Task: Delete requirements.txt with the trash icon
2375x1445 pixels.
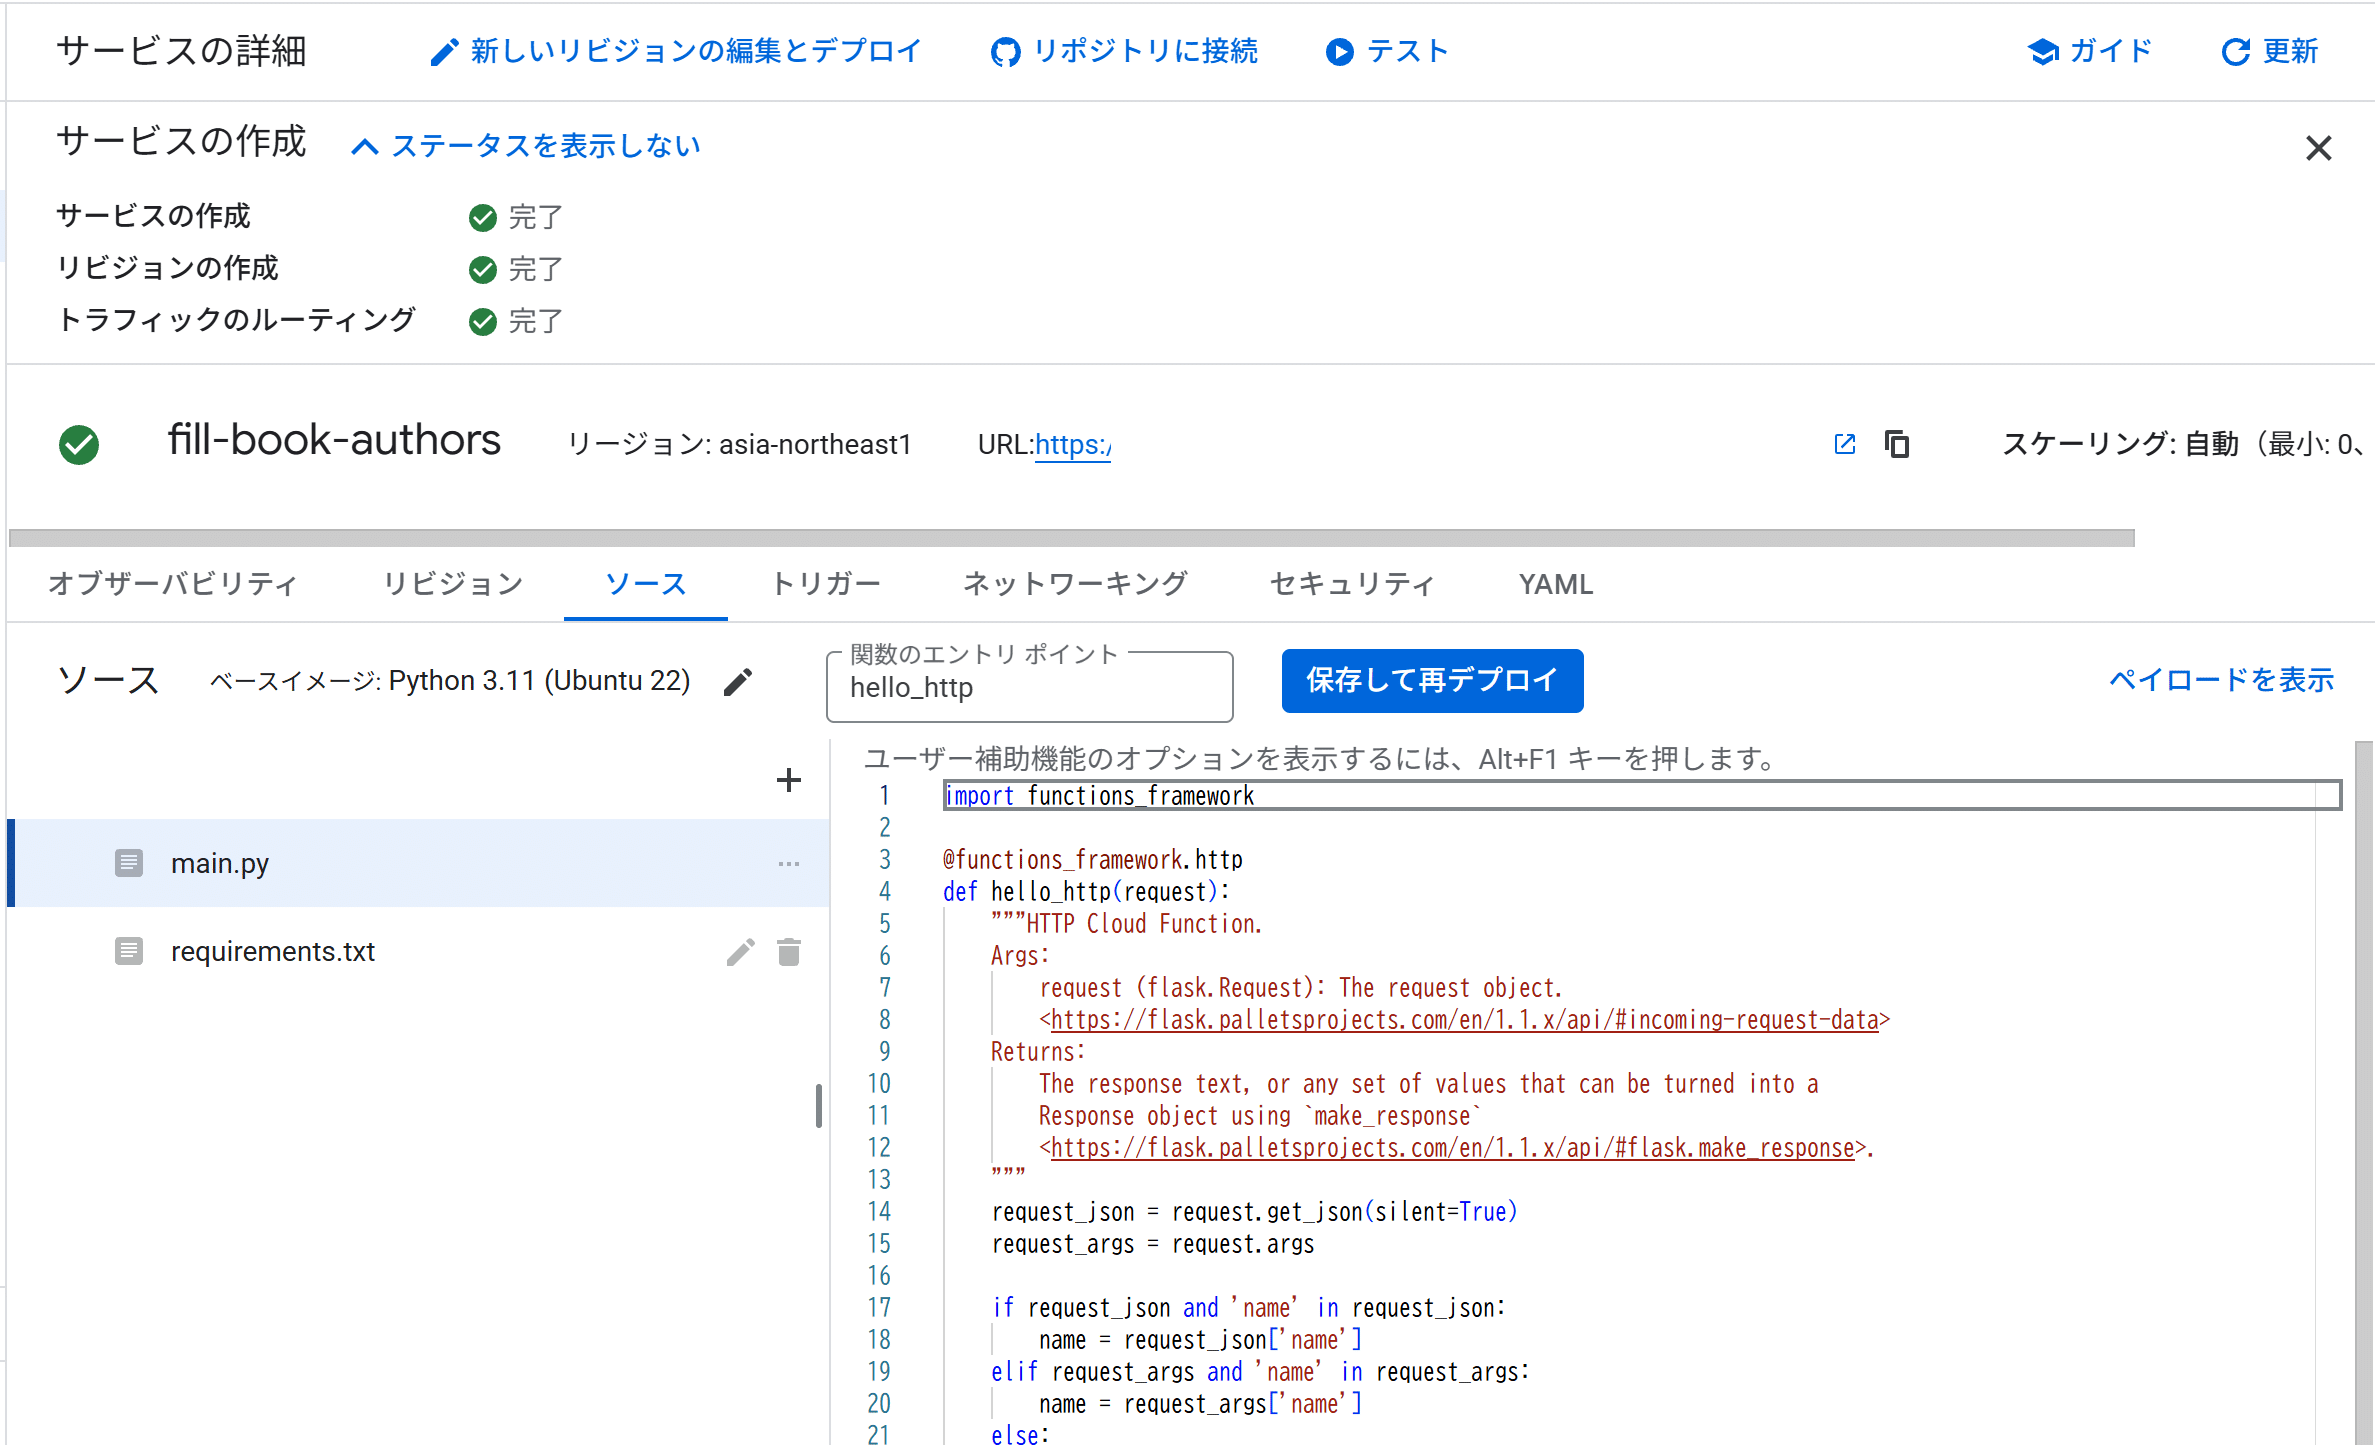Action: click(789, 952)
